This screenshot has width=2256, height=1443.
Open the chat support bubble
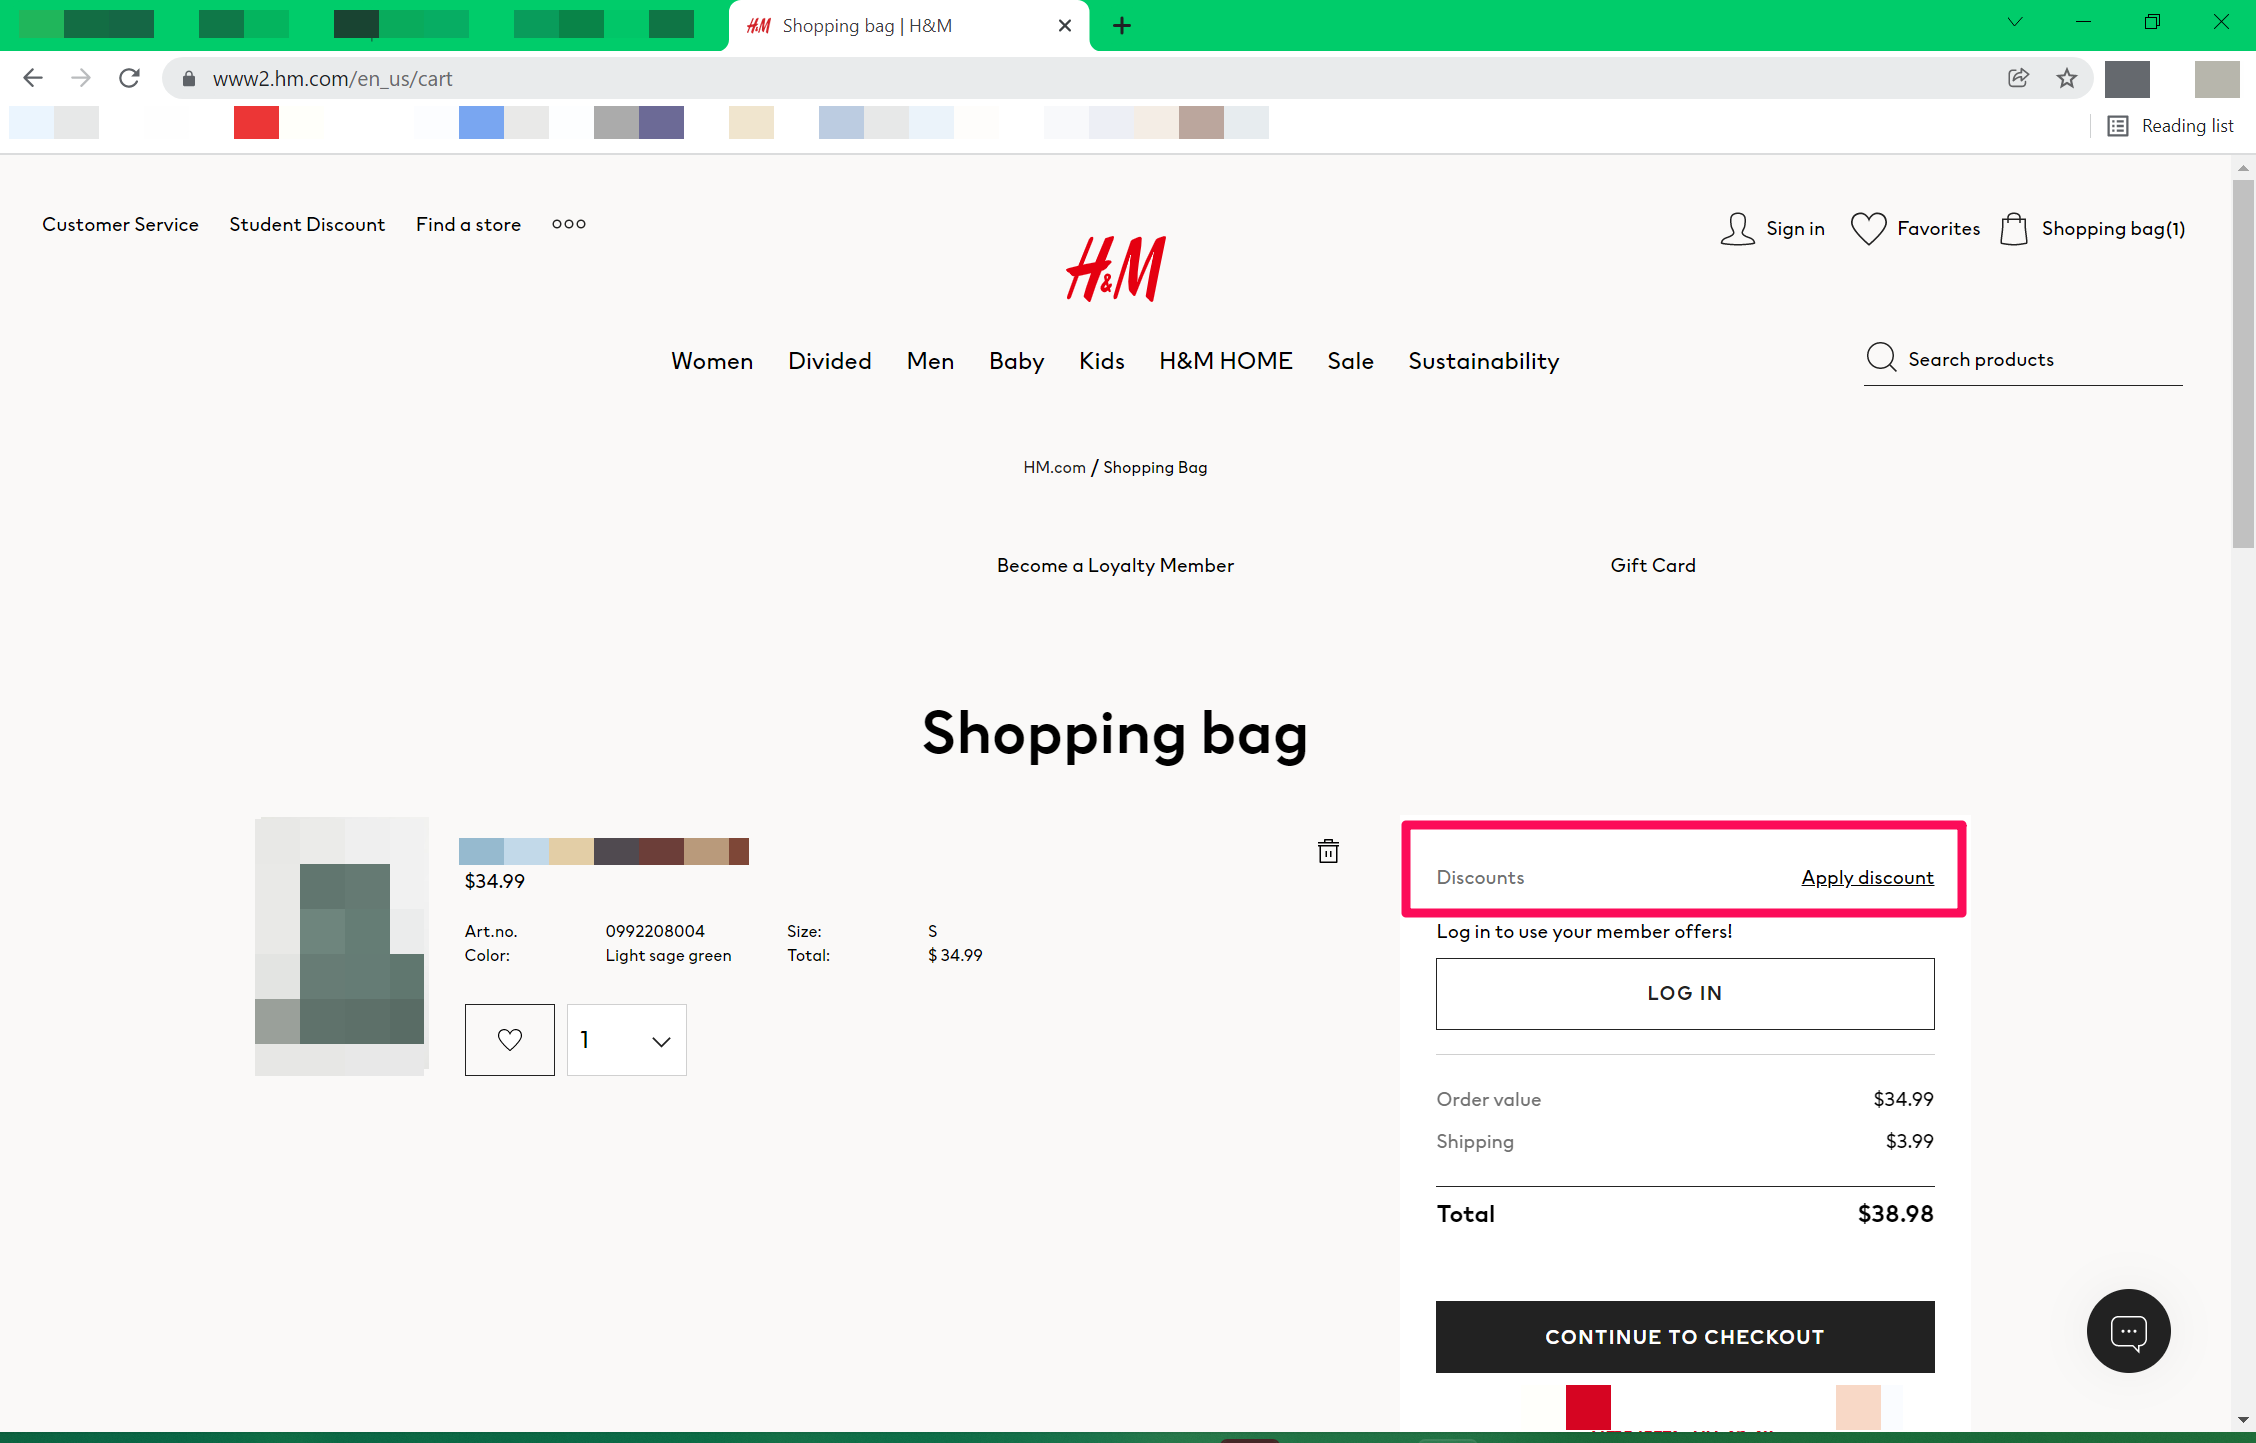[2128, 1331]
